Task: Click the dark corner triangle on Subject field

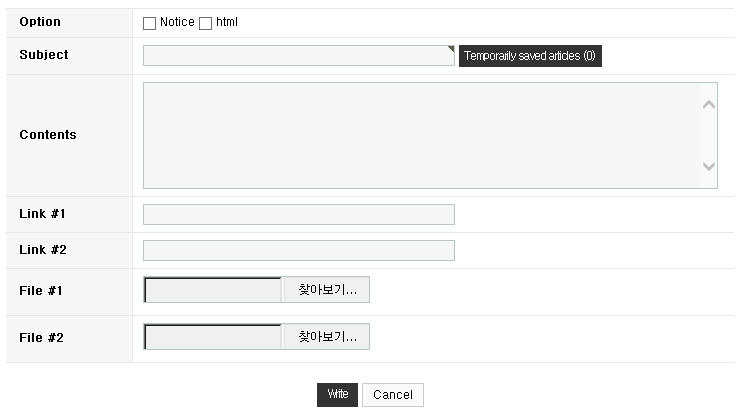Action: [x=451, y=49]
